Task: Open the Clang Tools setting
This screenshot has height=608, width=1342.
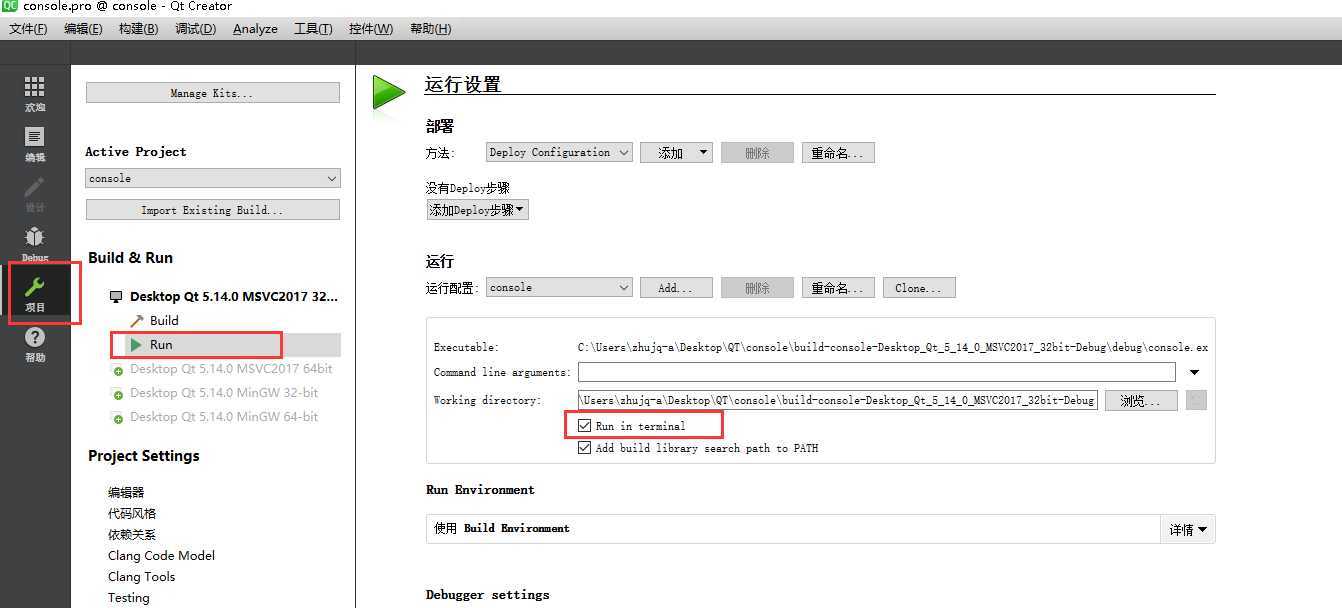Action: [x=141, y=576]
